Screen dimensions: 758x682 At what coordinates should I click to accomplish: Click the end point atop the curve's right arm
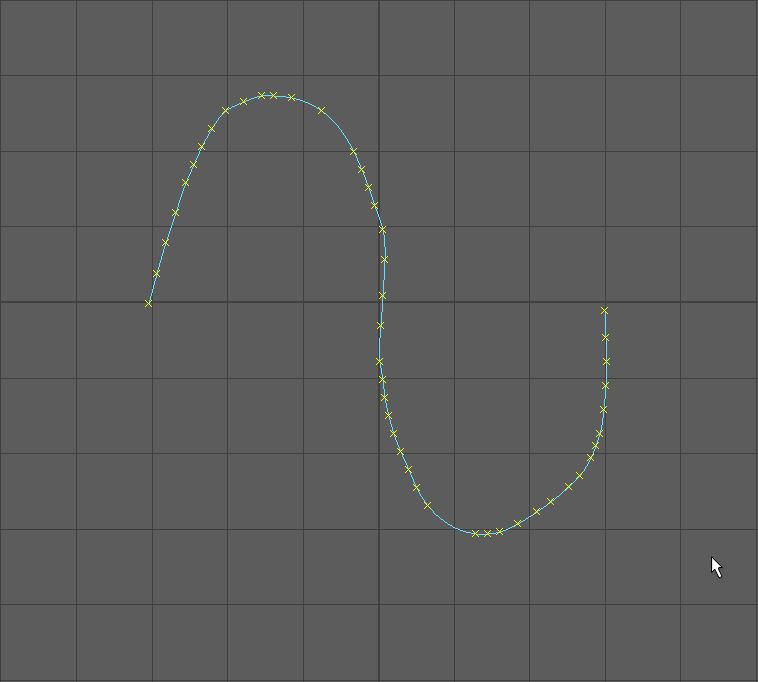[604, 311]
